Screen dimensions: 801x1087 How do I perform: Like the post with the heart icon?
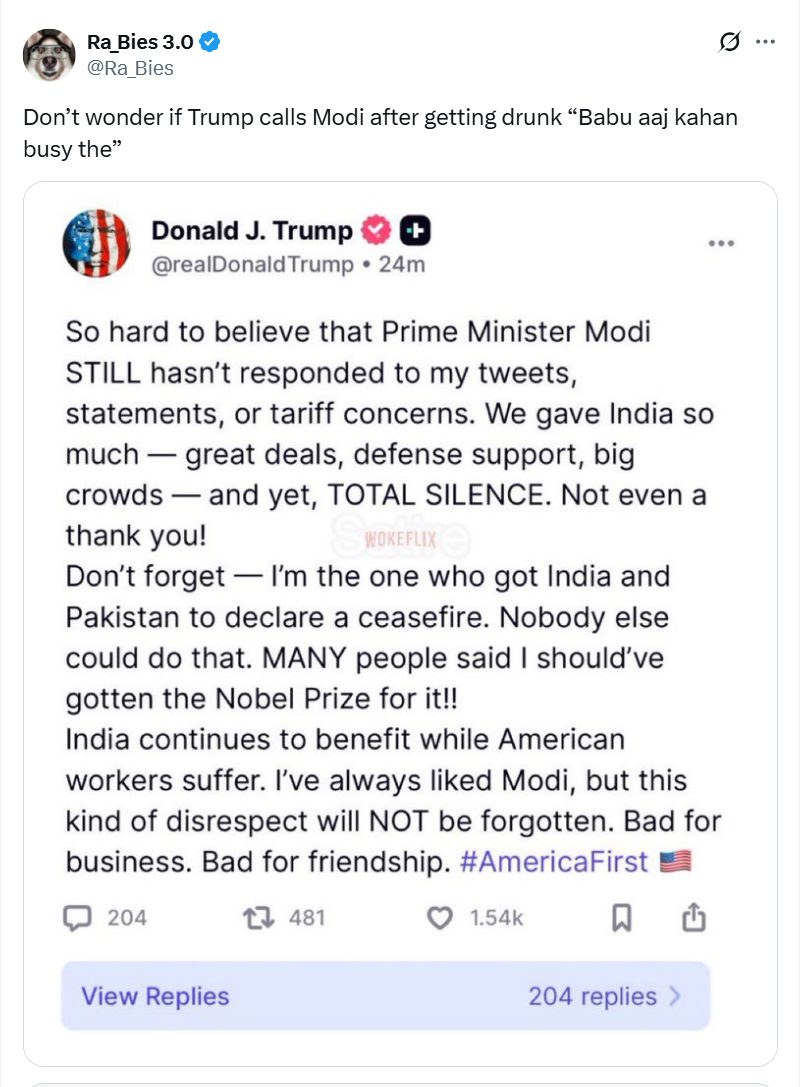(440, 917)
